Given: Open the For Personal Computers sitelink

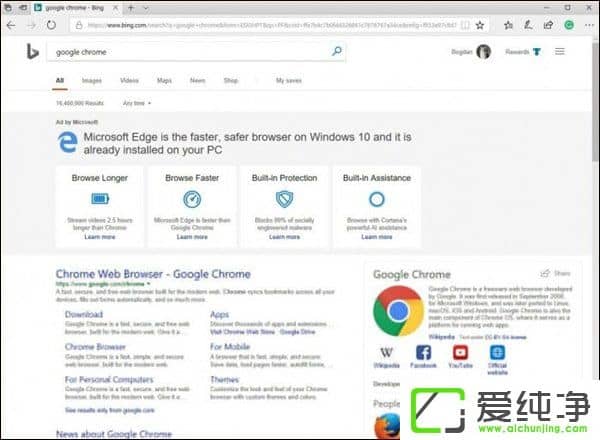Looking at the screenshot, I should point(109,380).
